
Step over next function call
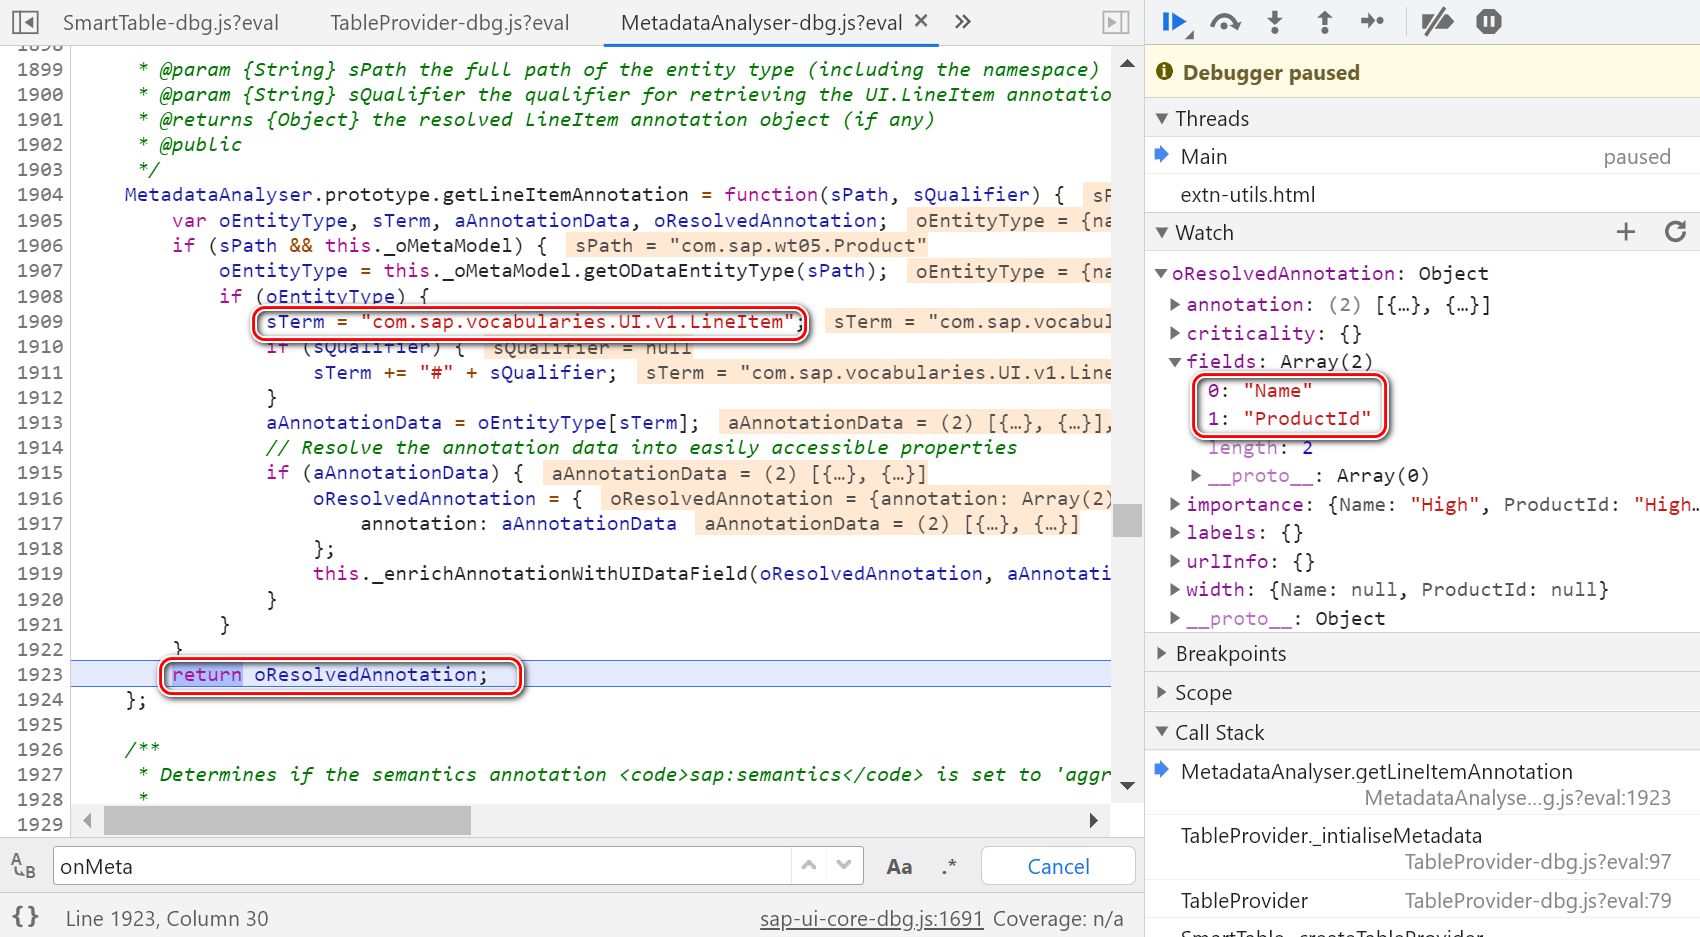pos(1225,22)
